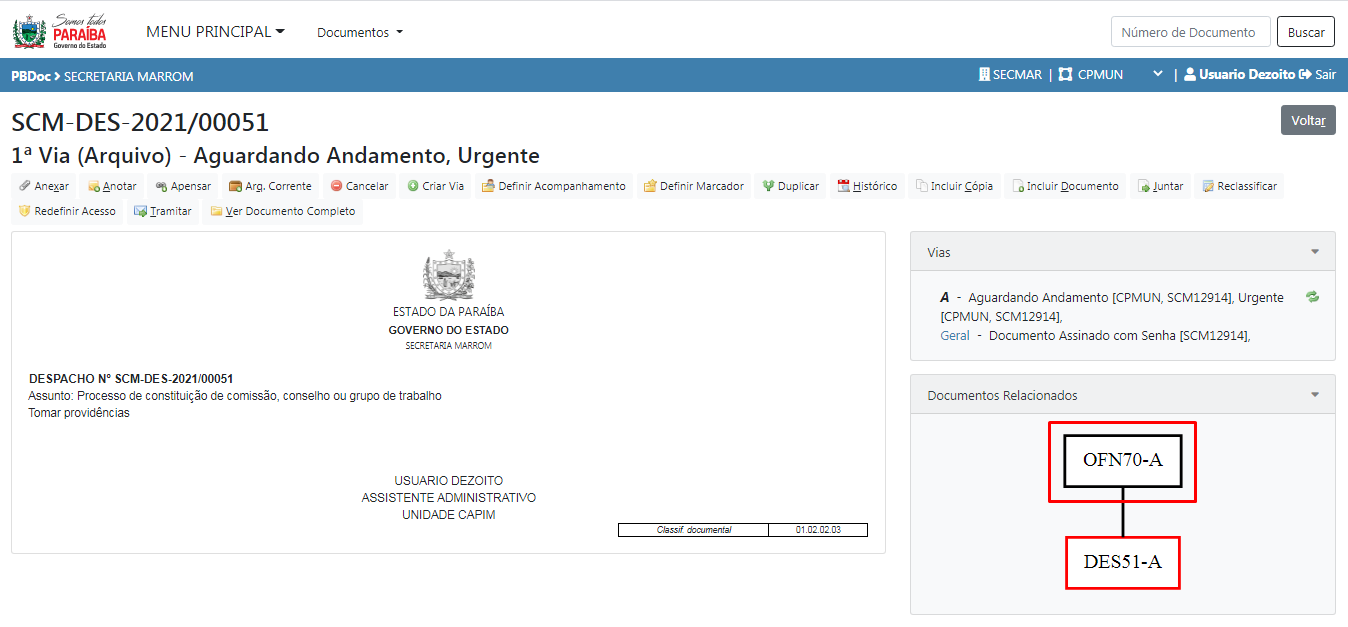Open Histórico calendar icon

[843, 186]
